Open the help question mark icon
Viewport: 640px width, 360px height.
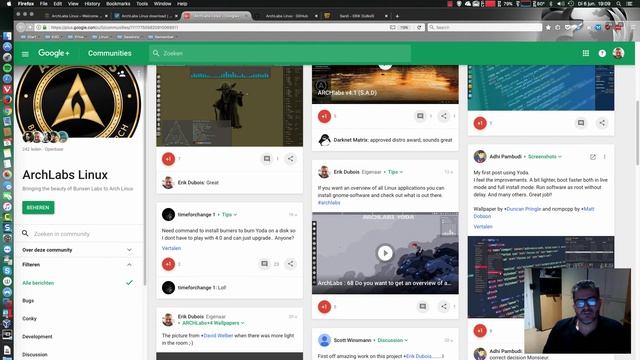[x=602, y=53]
